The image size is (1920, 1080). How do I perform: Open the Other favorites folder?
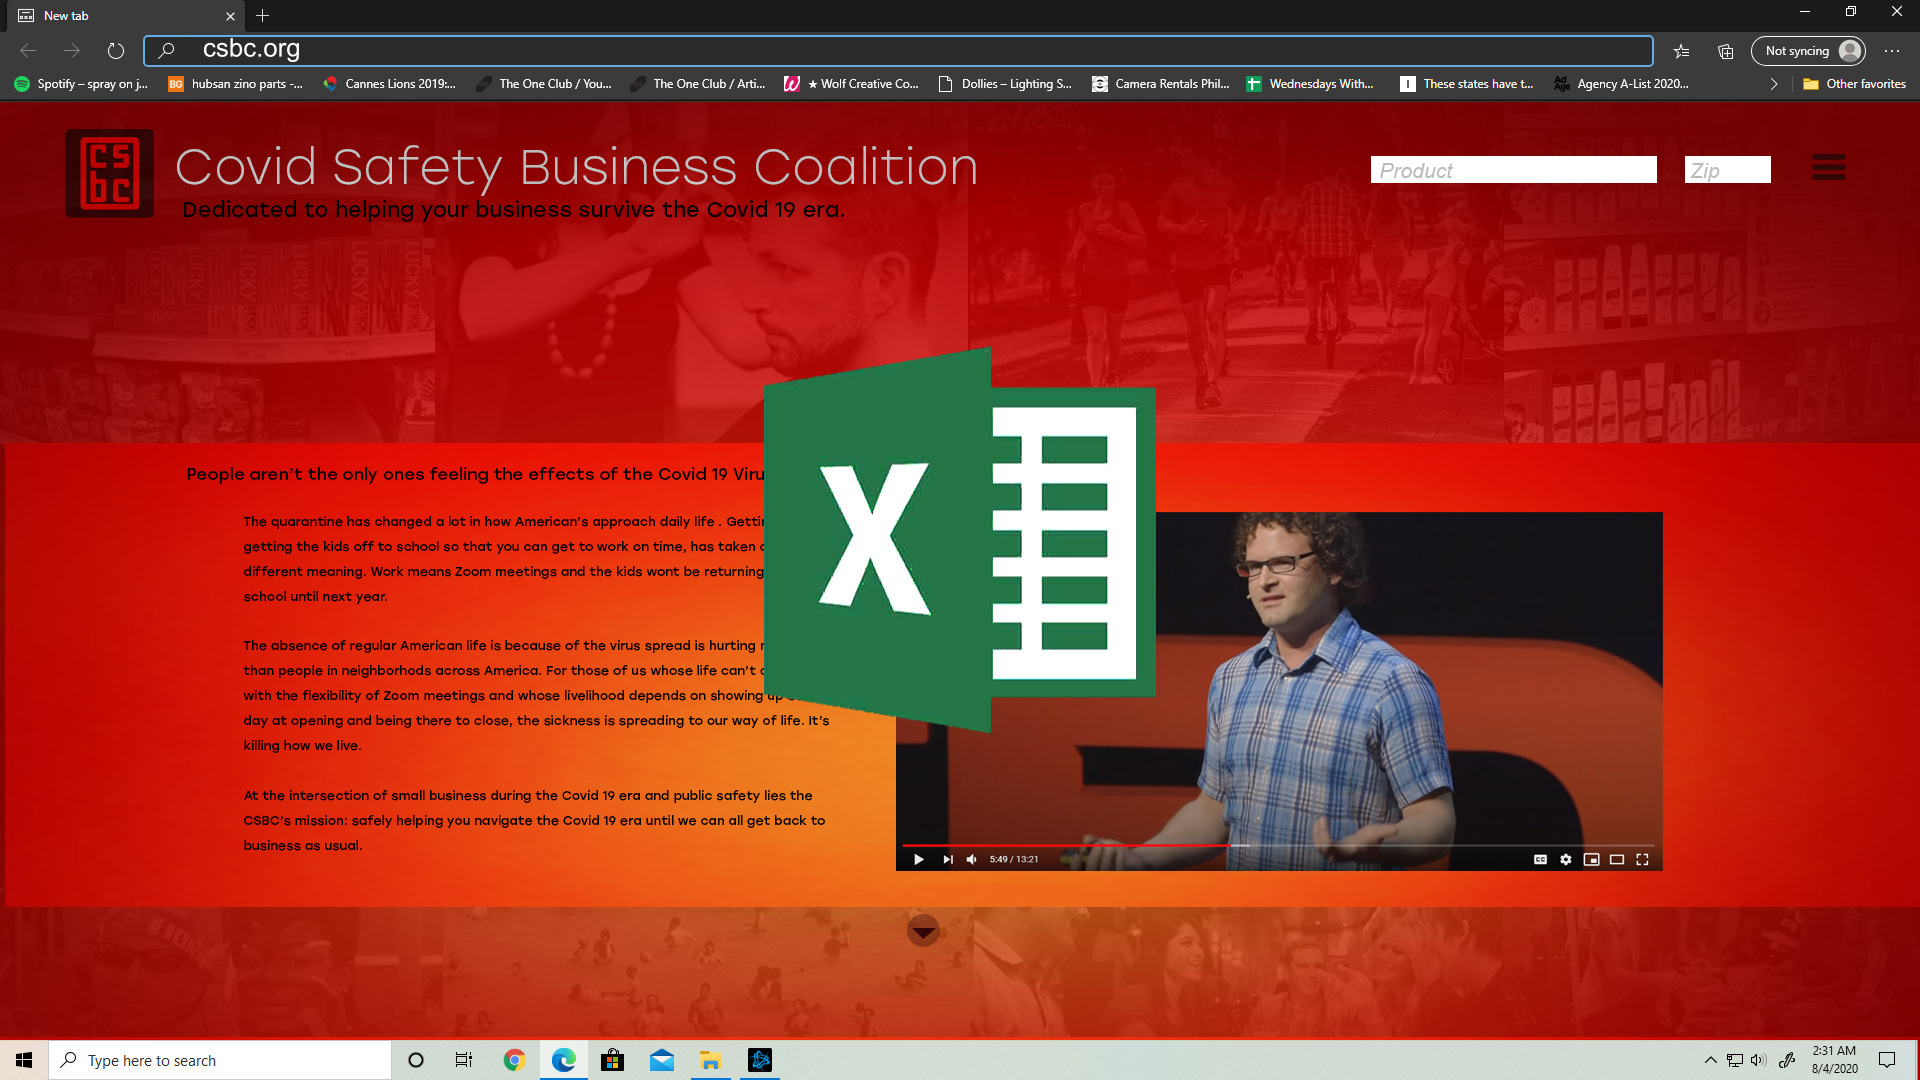tap(1855, 84)
